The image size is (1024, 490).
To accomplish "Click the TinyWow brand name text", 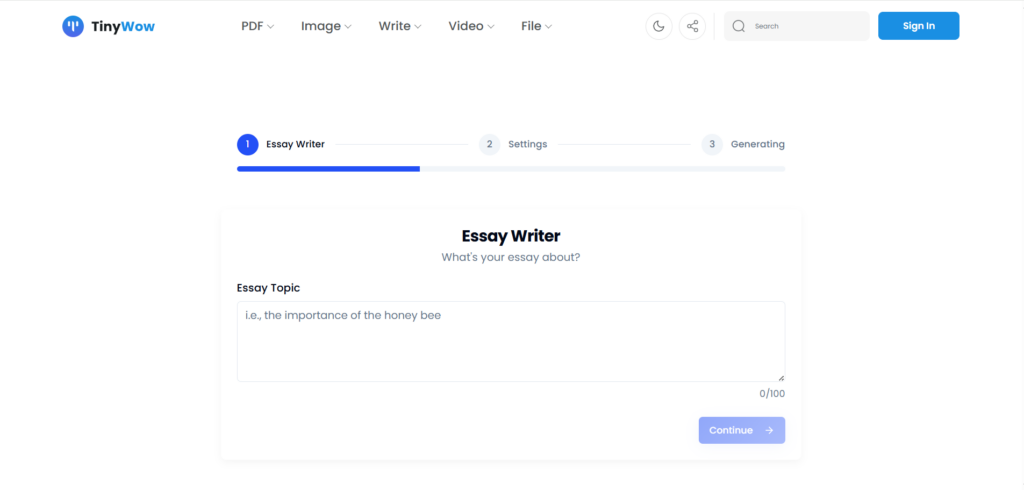I will click(123, 26).
